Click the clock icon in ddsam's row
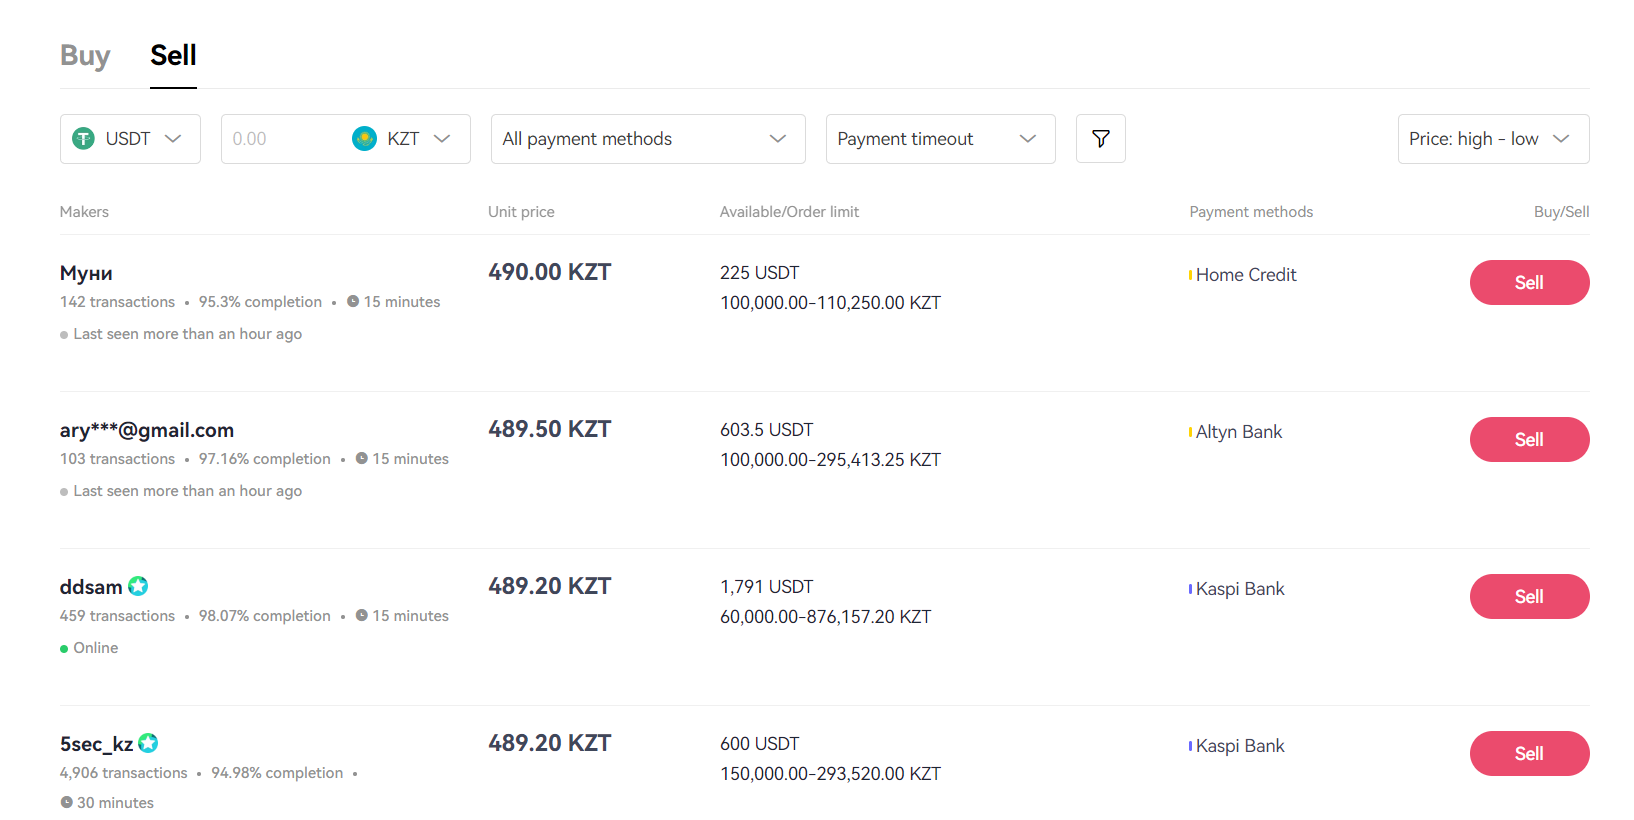 point(362,615)
